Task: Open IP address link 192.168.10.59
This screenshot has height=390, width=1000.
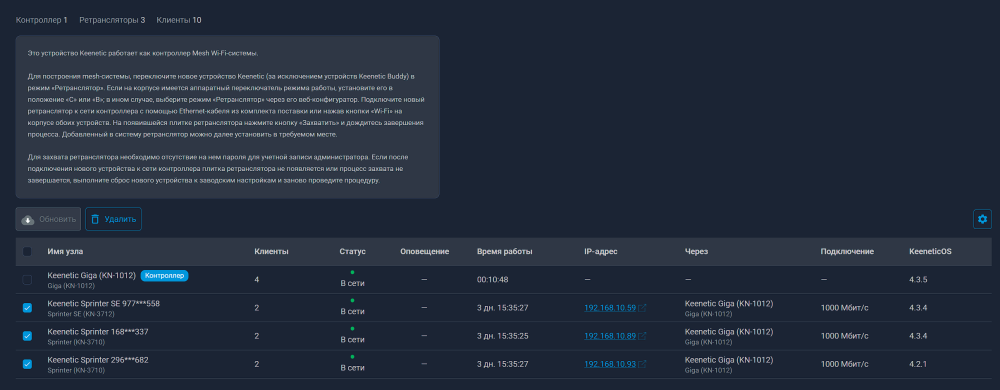Action: pos(610,308)
